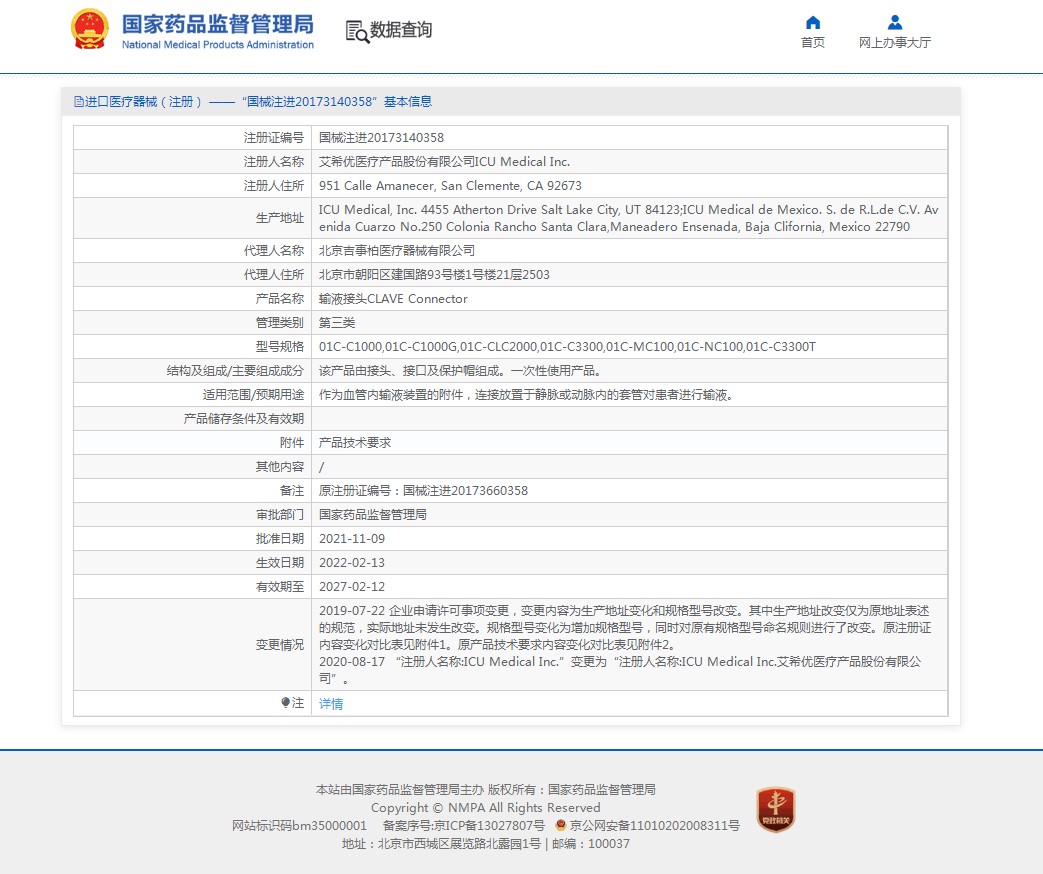Click the 生产地址 row label
Screen dimensions: 1043x874
279,218
